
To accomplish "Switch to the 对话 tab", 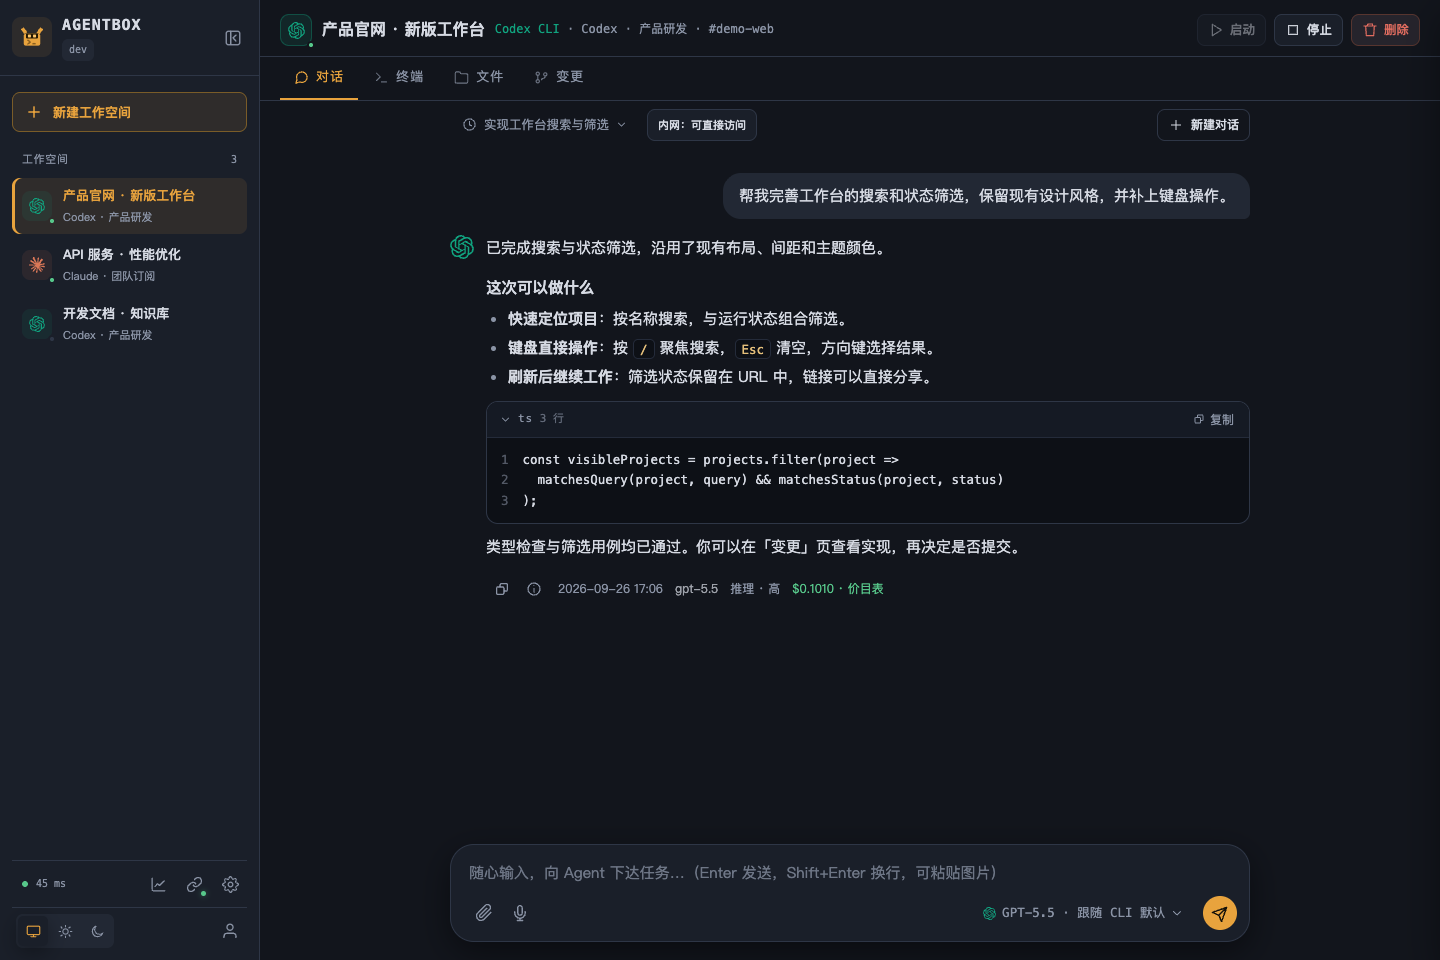I will (x=319, y=77).
